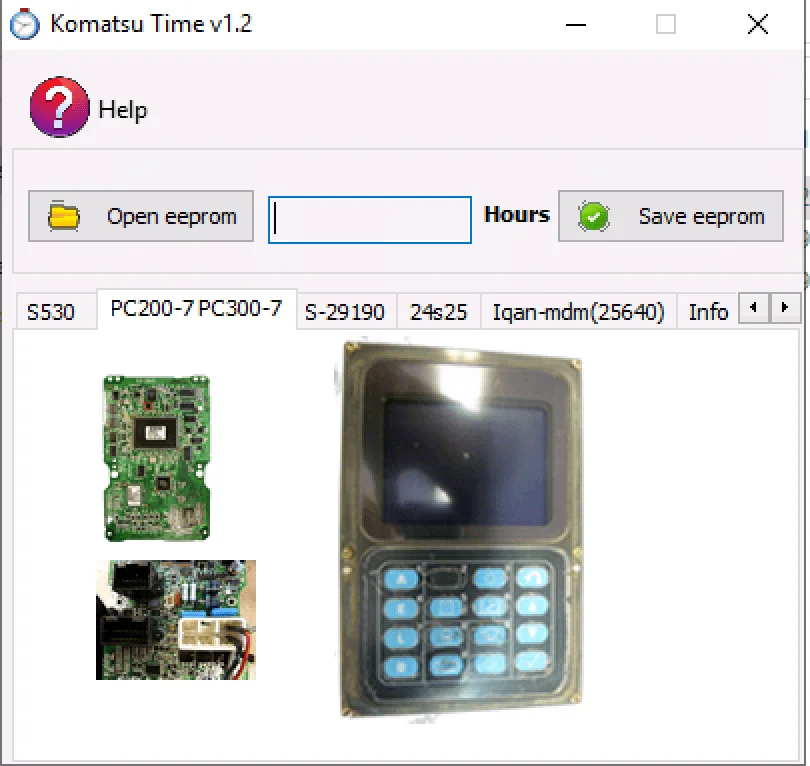The width and height of the screenshot is (810, 766).
Task: Click the connector board photo
Action: pos(176,620)
